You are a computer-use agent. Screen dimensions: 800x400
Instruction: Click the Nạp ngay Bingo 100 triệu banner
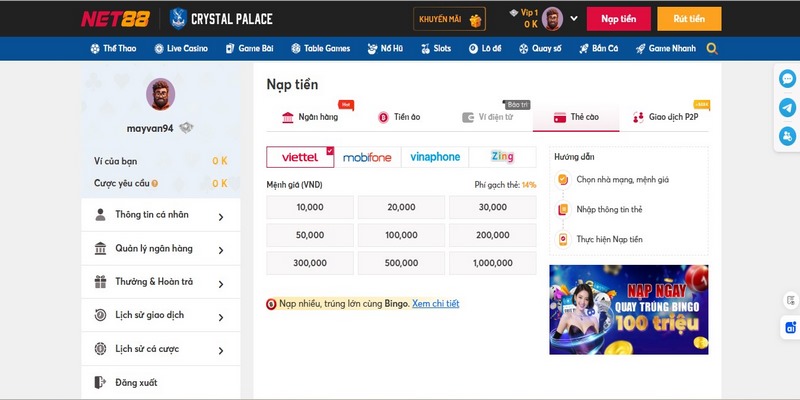(x=629, y=310)
